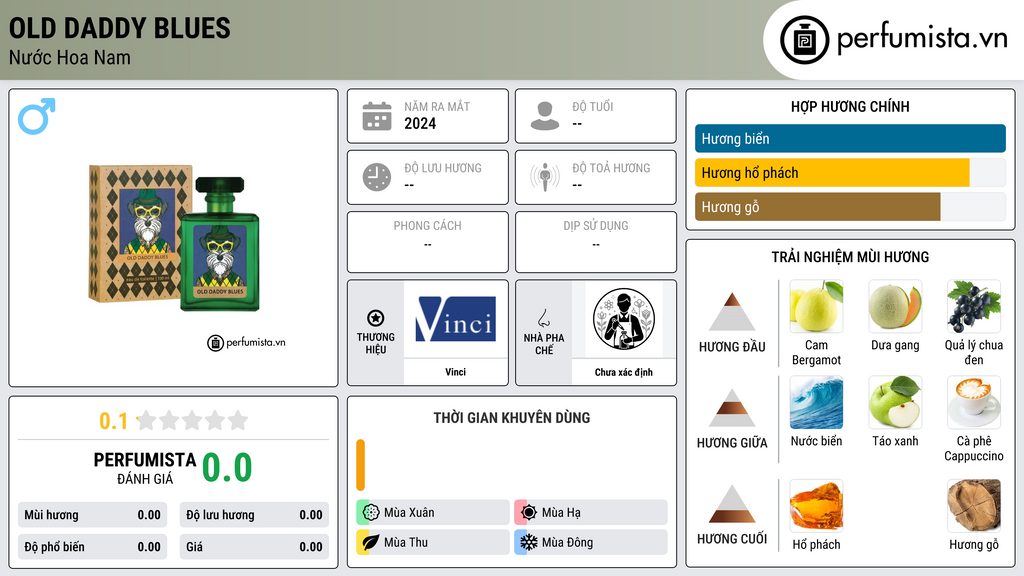The image size is (1024, 576).
Task: Click the perfumista.vn watermark under the bottle
Action: (246, 342)
